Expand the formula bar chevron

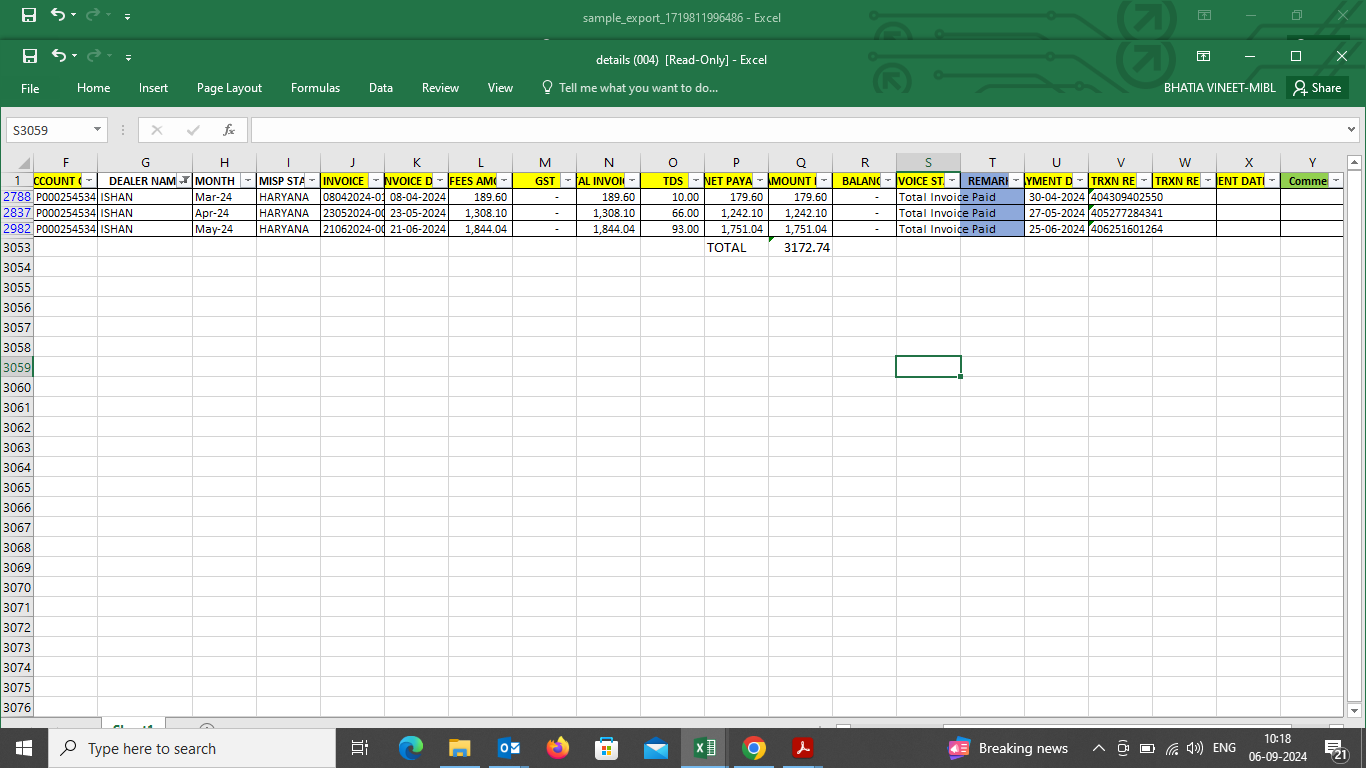click(x=1351, y=130)
